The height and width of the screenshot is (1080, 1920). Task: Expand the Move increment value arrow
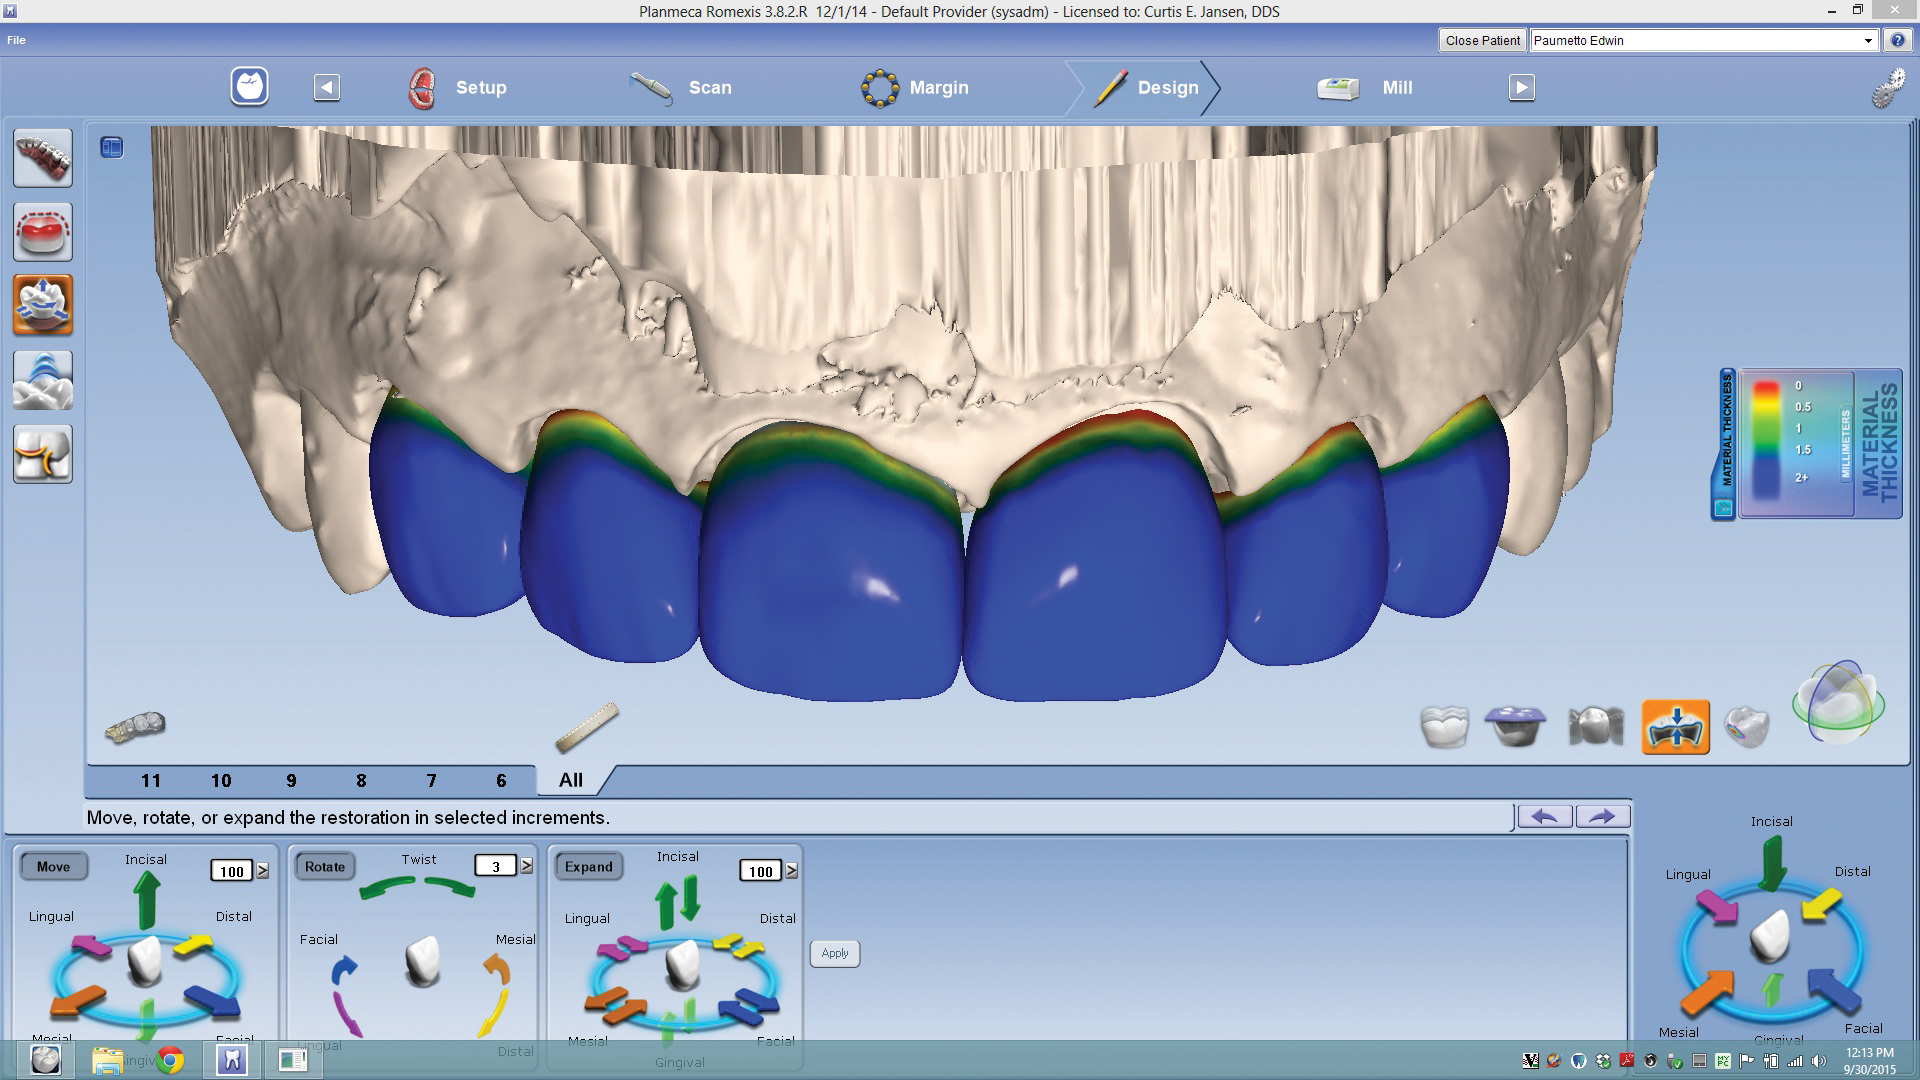263,871
